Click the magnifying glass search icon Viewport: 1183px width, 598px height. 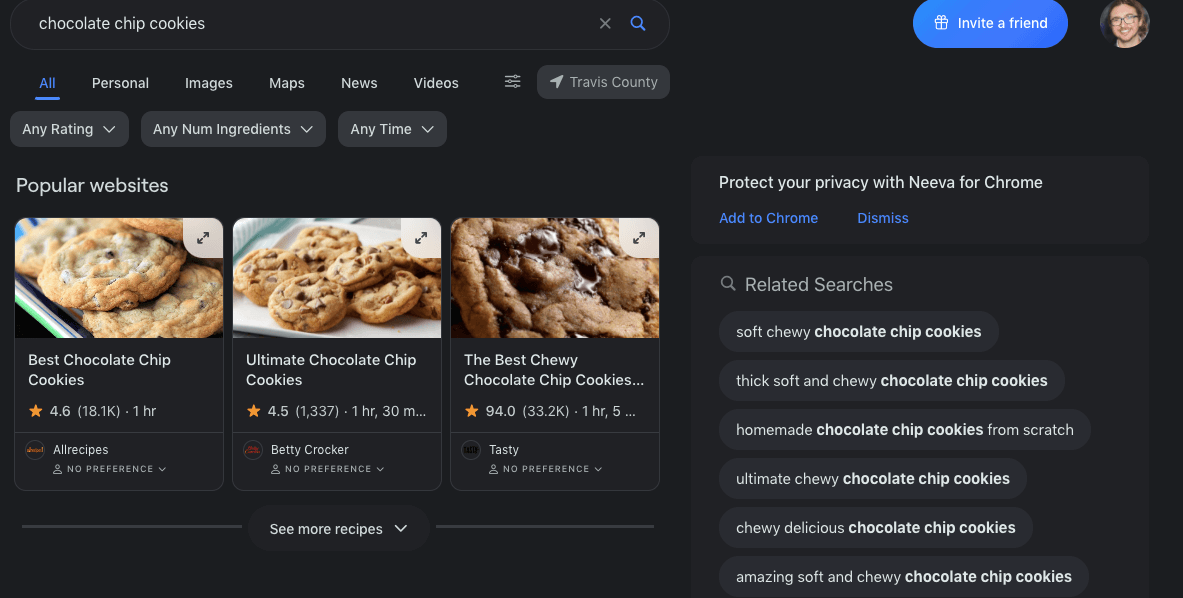[x=638, y=23]
